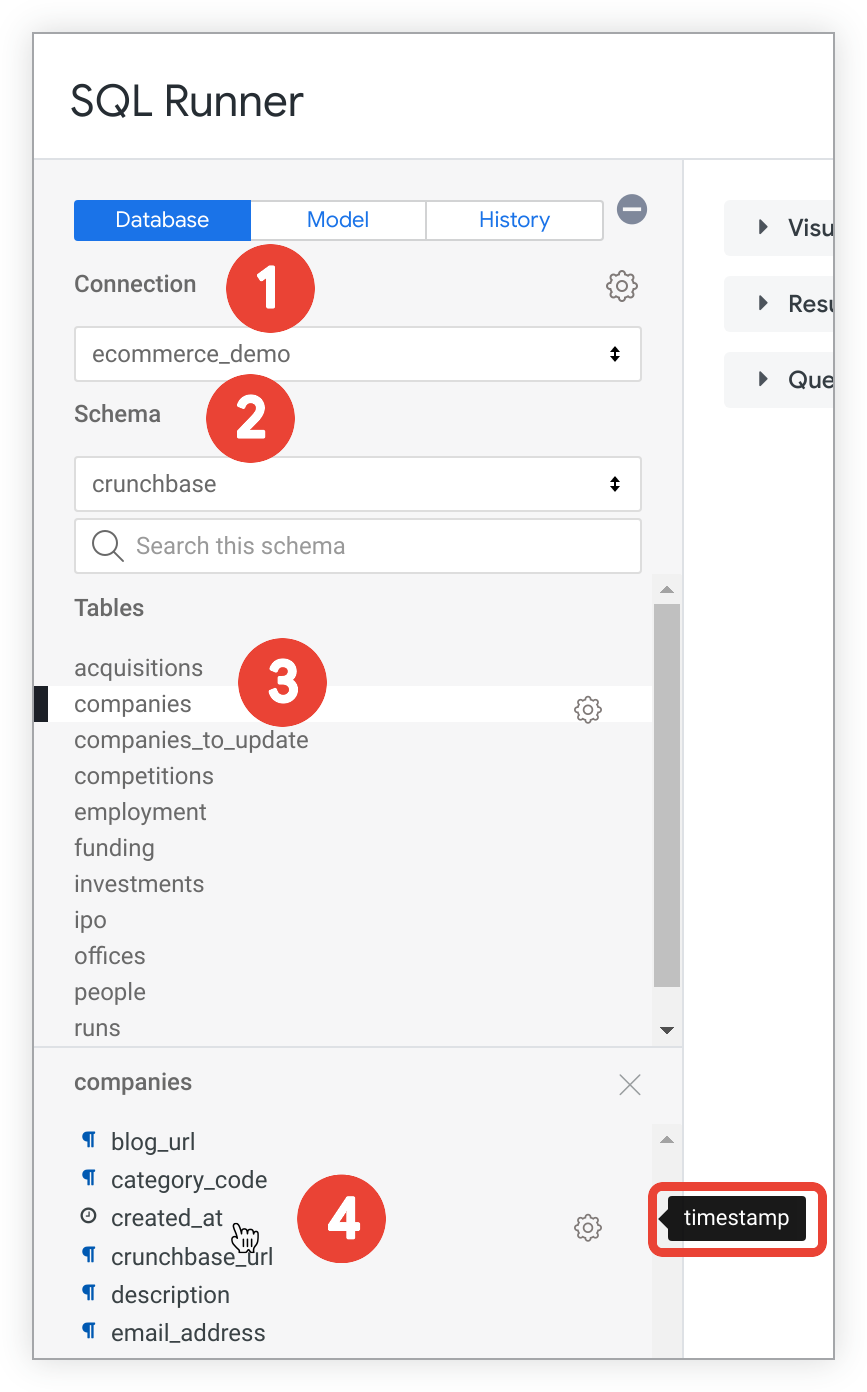Click the type icon next to email_address
Screen dimensions: 867x1392
89,1332
